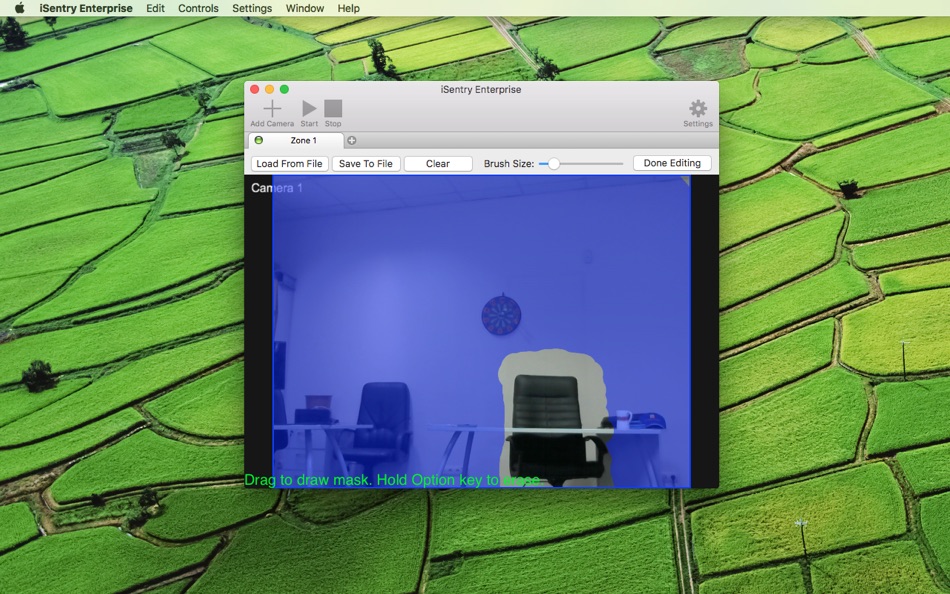Click the Add Camera plus icon

272,108
